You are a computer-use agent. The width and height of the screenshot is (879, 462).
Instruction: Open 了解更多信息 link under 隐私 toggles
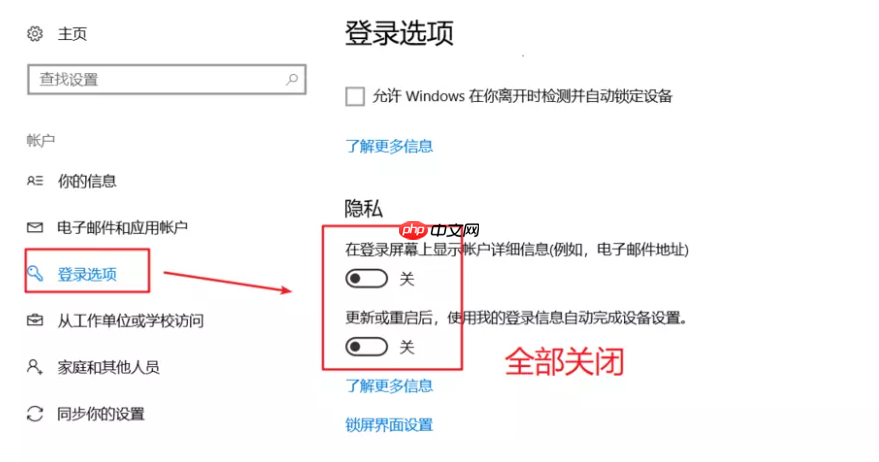389,386
